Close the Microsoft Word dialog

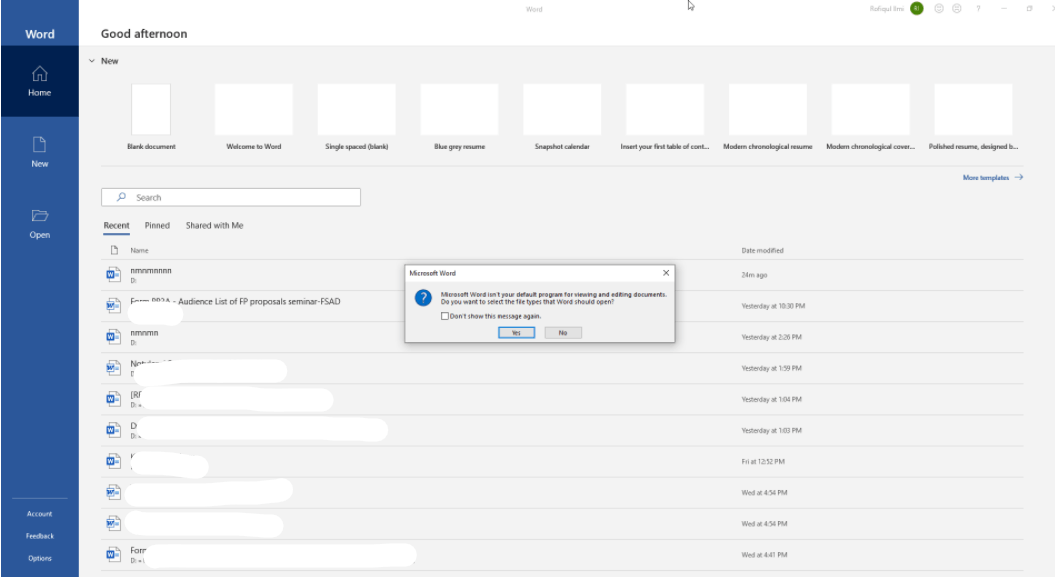coord(666,273)
